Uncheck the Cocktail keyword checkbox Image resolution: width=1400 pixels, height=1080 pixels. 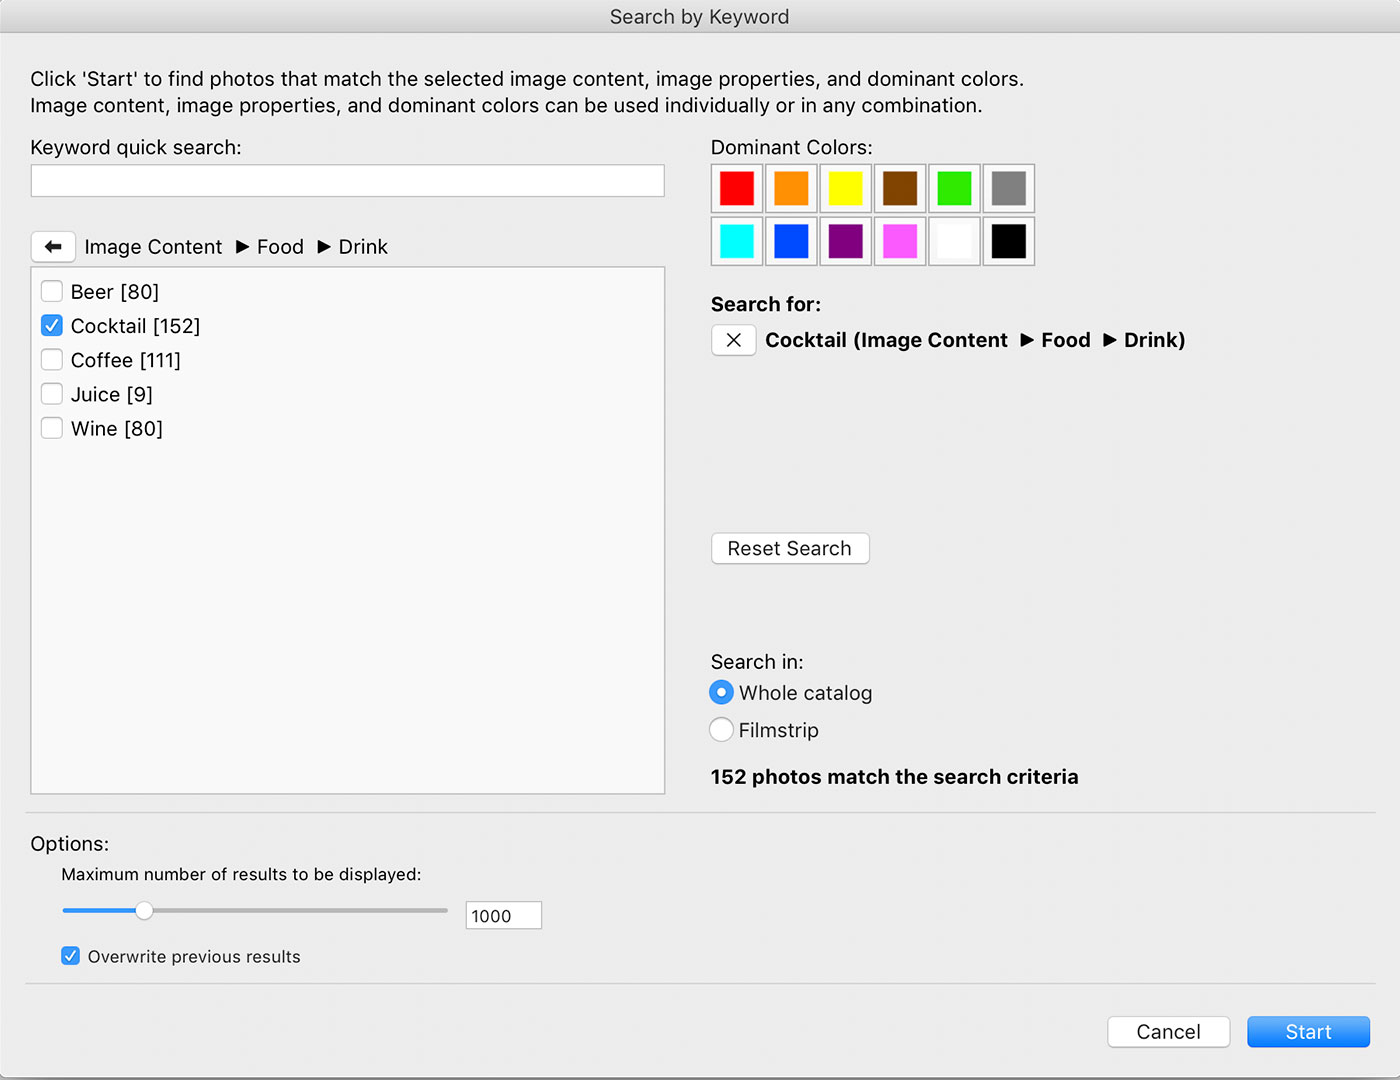click(52, 326)
